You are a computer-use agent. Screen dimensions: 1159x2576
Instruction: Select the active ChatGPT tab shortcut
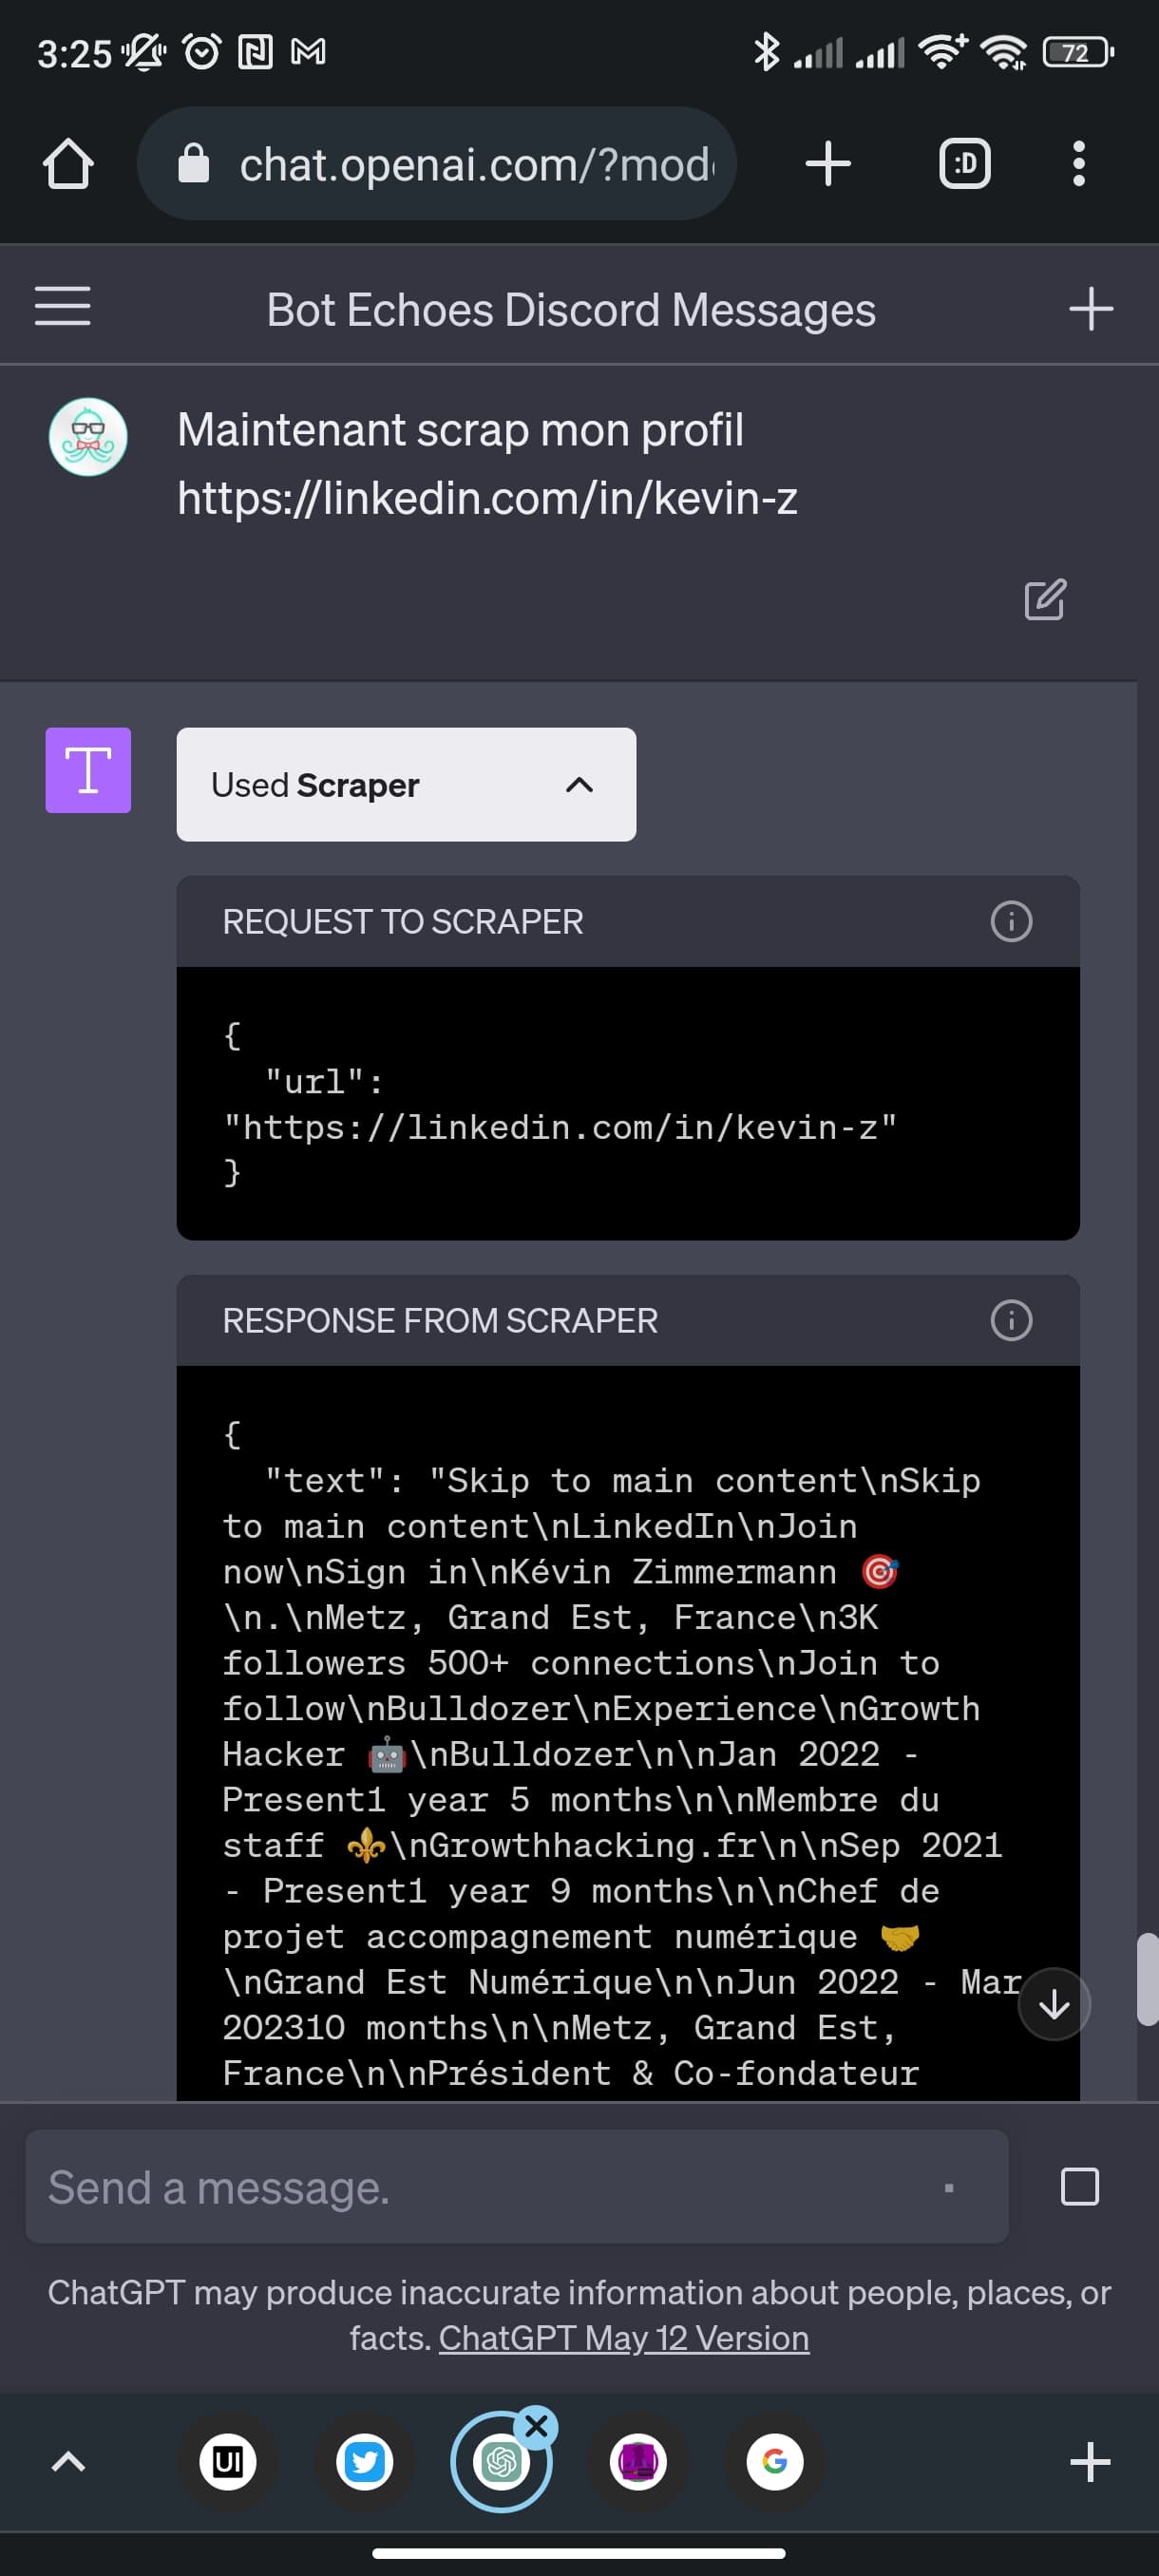click(x=501, y=2462)
